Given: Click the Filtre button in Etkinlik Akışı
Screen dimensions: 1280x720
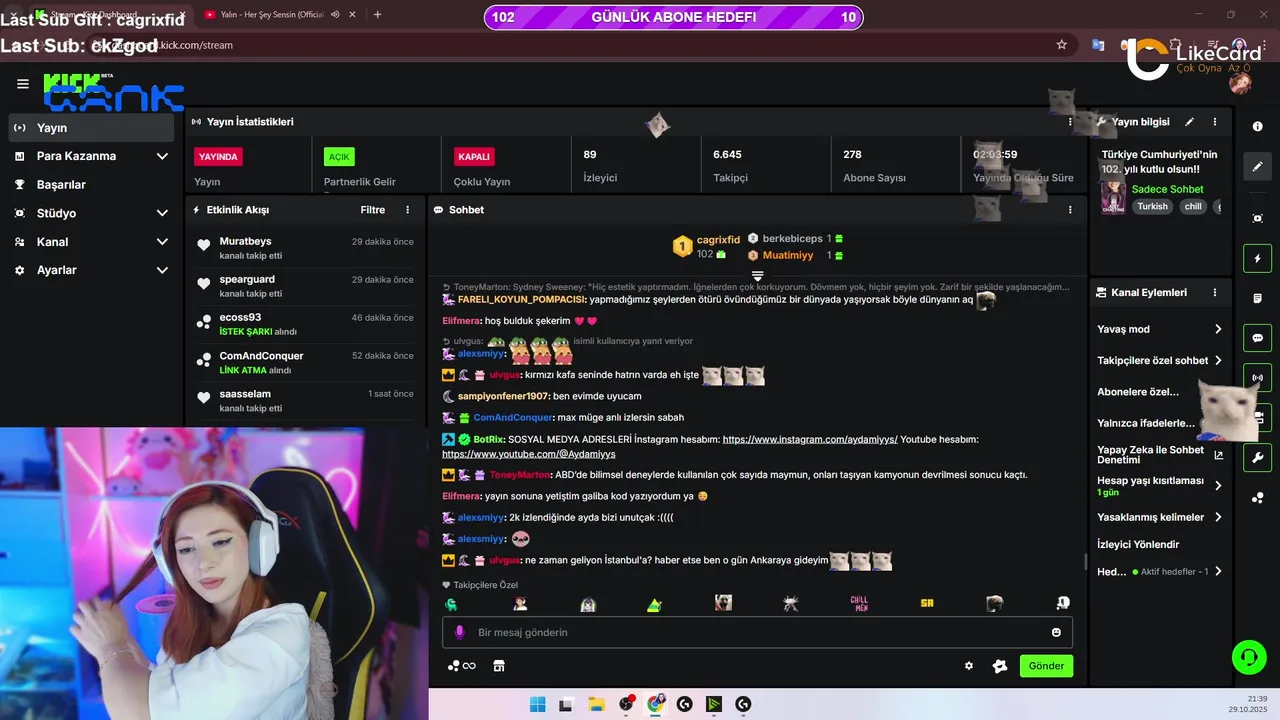Looking at the screenshot, I should tap(373, 210).
